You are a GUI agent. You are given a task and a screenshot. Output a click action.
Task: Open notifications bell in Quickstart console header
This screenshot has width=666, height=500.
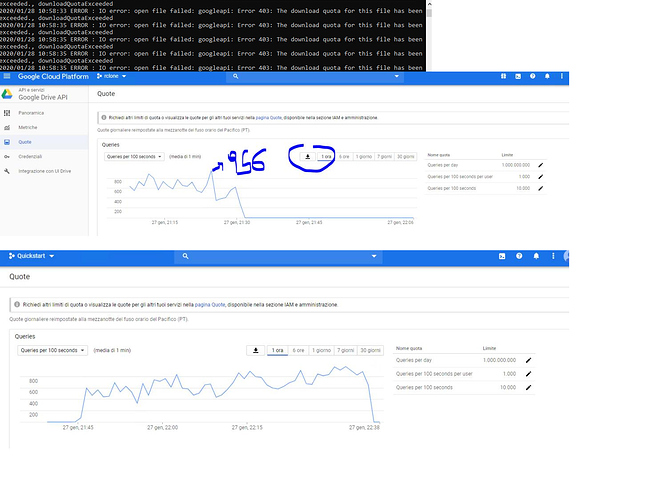coord(536,256)
